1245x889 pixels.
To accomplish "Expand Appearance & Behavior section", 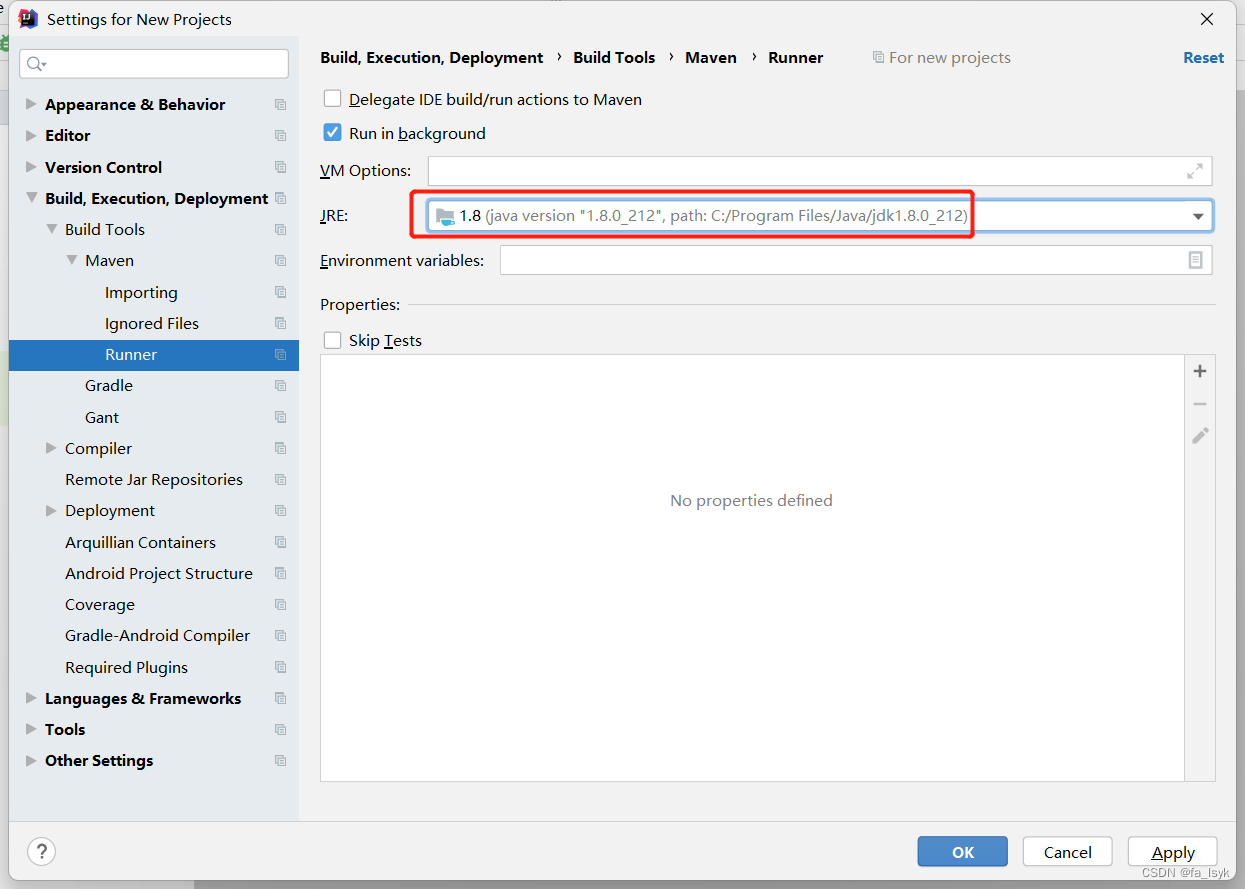I will 31,104.
